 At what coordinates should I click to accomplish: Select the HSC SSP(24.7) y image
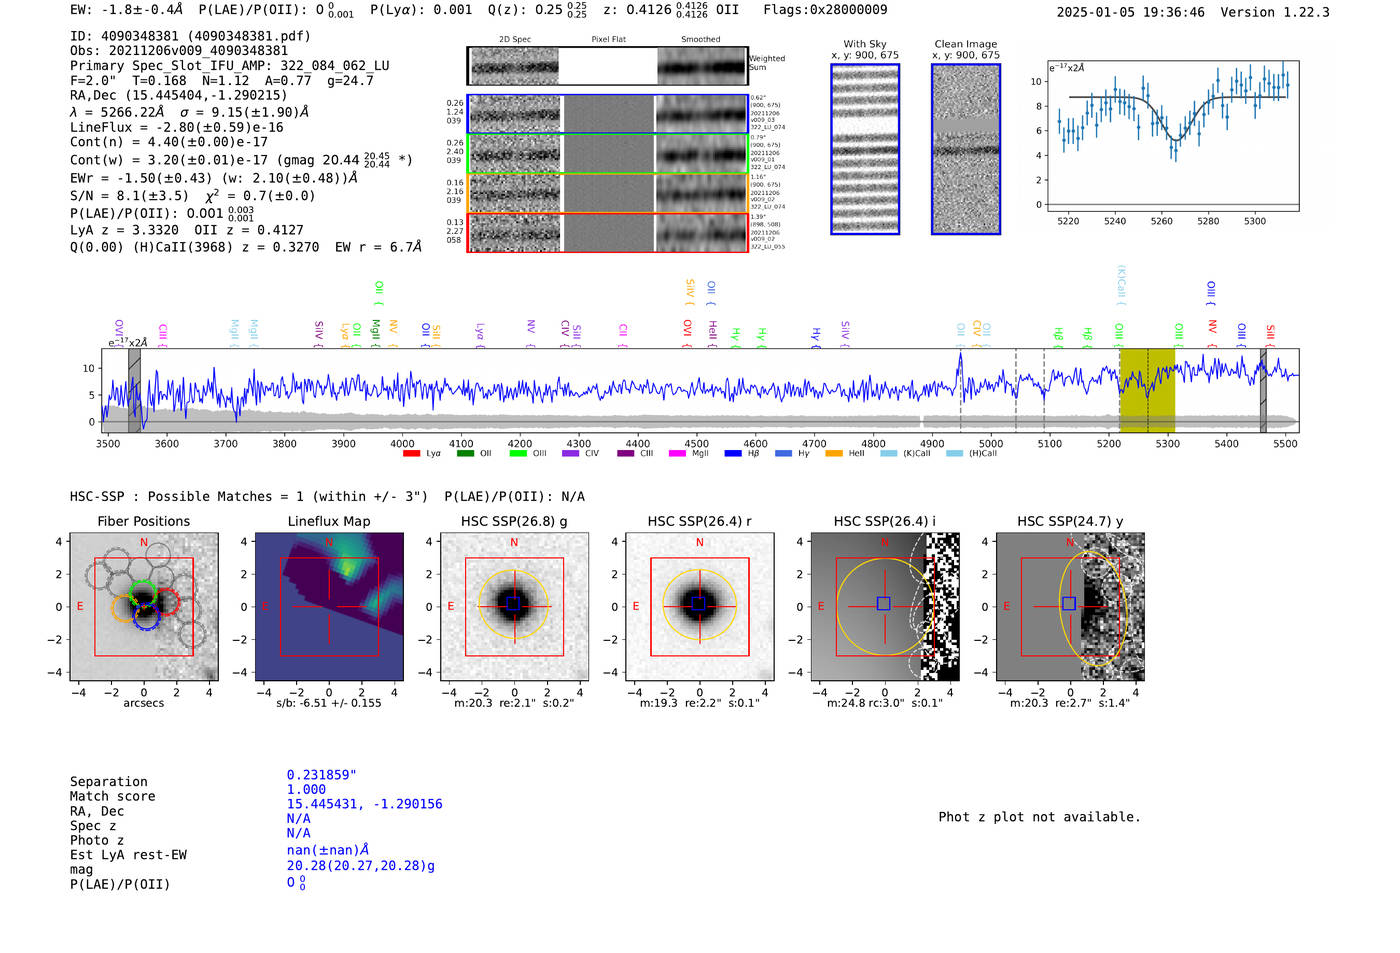(1070, 607)
